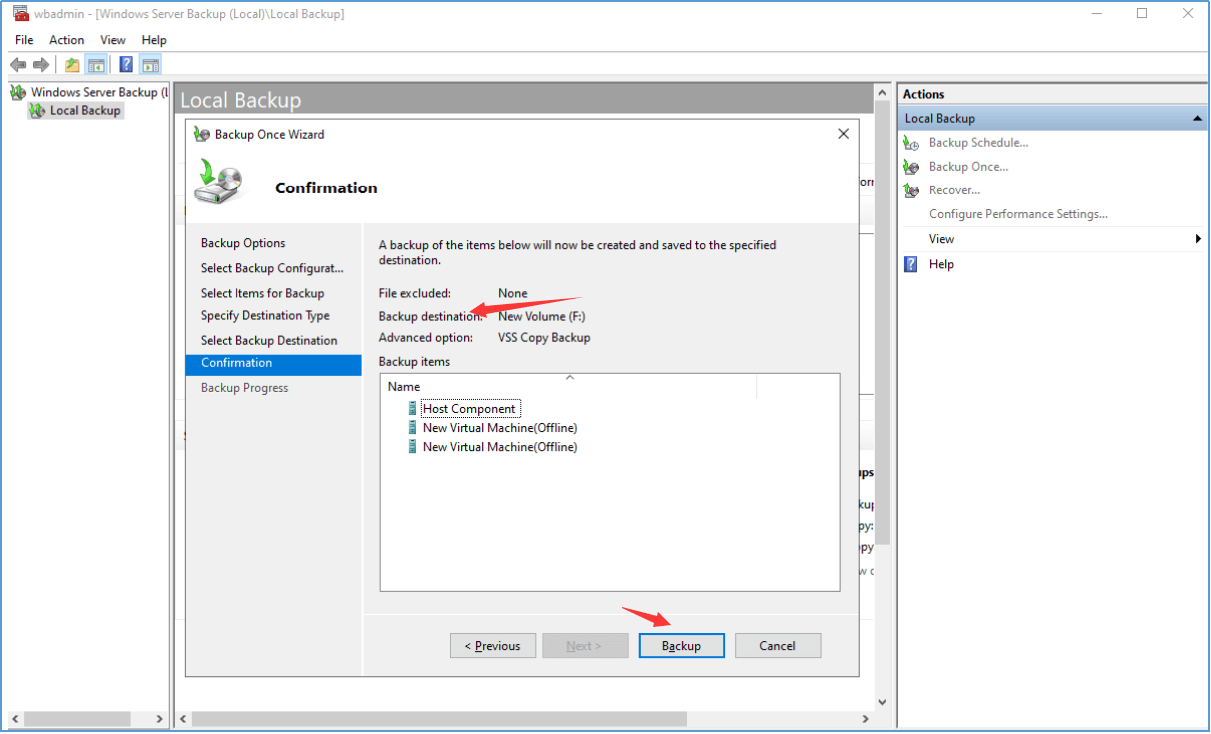
Task: Click the Backup Once icon in Actions
Action: pyautogui.click(x=911, y=167)
